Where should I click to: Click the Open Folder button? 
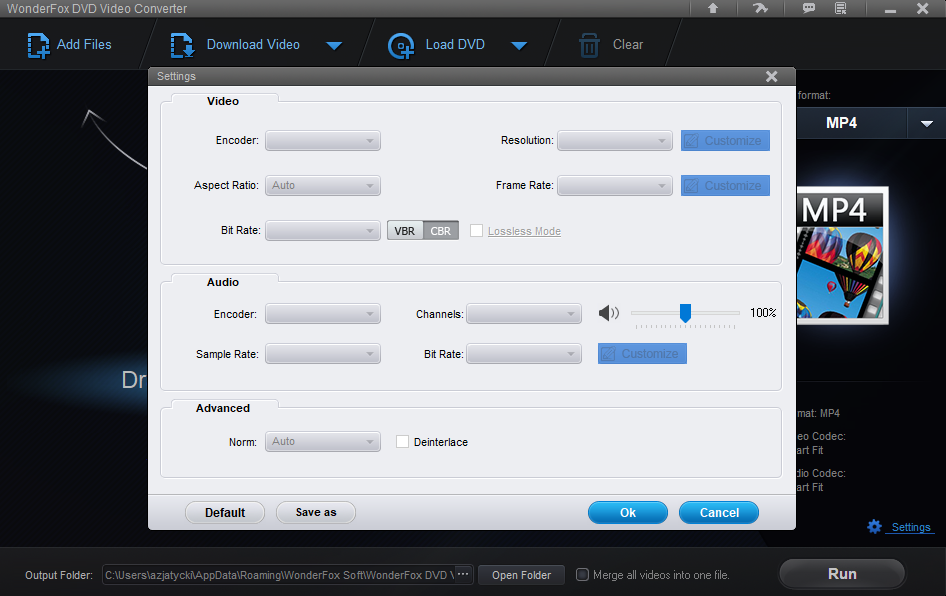(521, 575)
